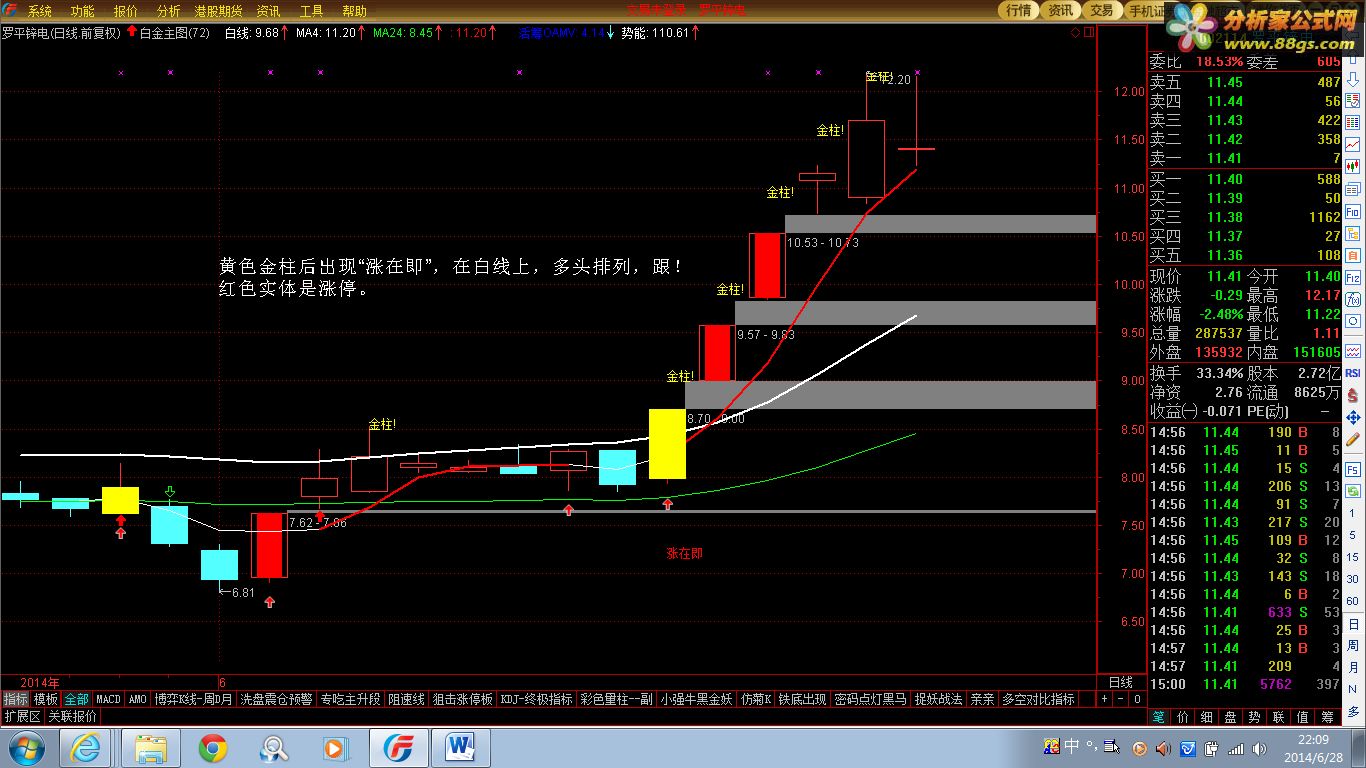Open the 关联报价 tab

point(72,716)
